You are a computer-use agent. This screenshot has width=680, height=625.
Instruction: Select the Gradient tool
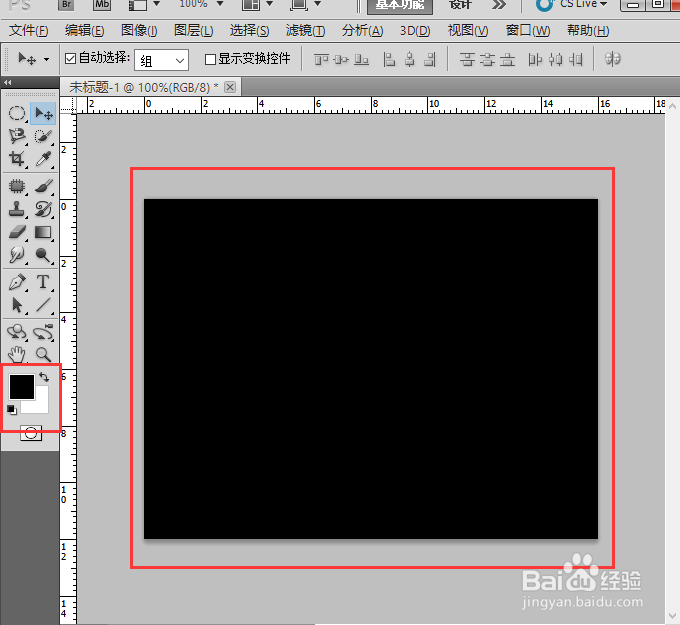point(43,232)
